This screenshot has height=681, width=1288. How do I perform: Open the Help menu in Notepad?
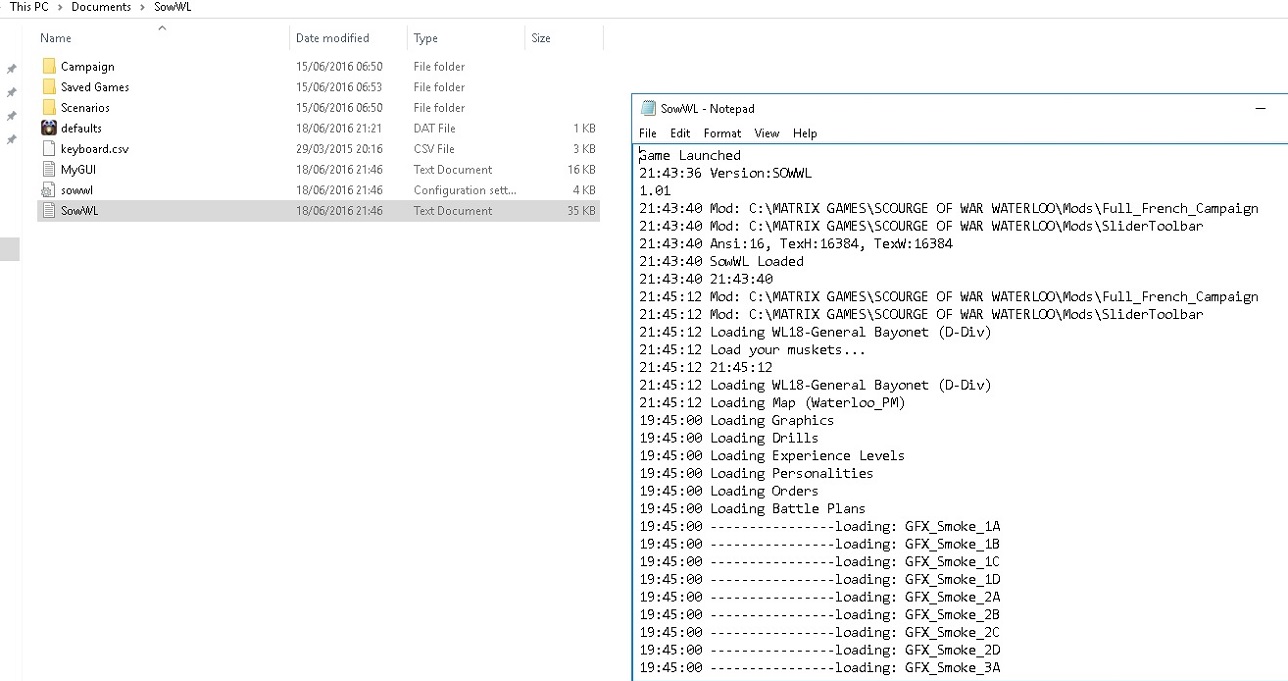click(805, 133)
